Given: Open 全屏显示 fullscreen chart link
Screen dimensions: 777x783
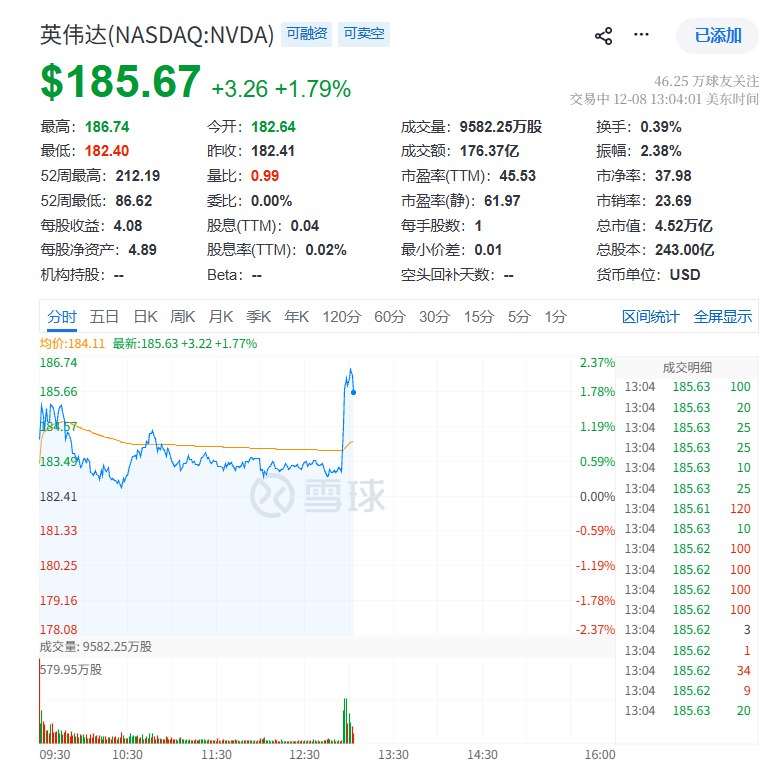Looking at the screenshot, I should [x=723, y=317].
